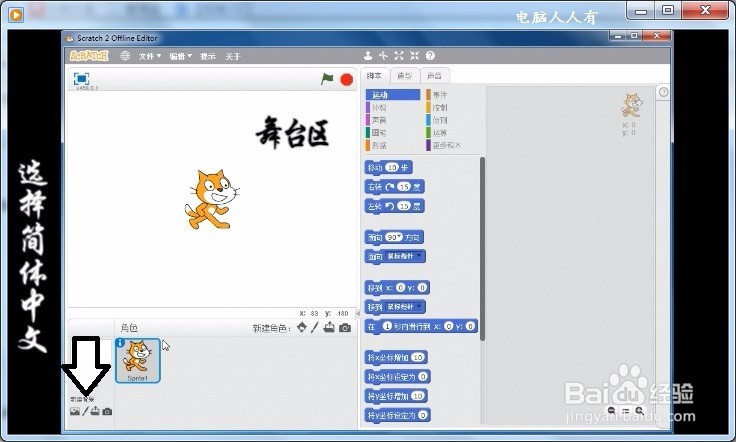Click the y value in 移到 x y block
Viewport: 736px width, 442px height.
[x=422, y=288]
